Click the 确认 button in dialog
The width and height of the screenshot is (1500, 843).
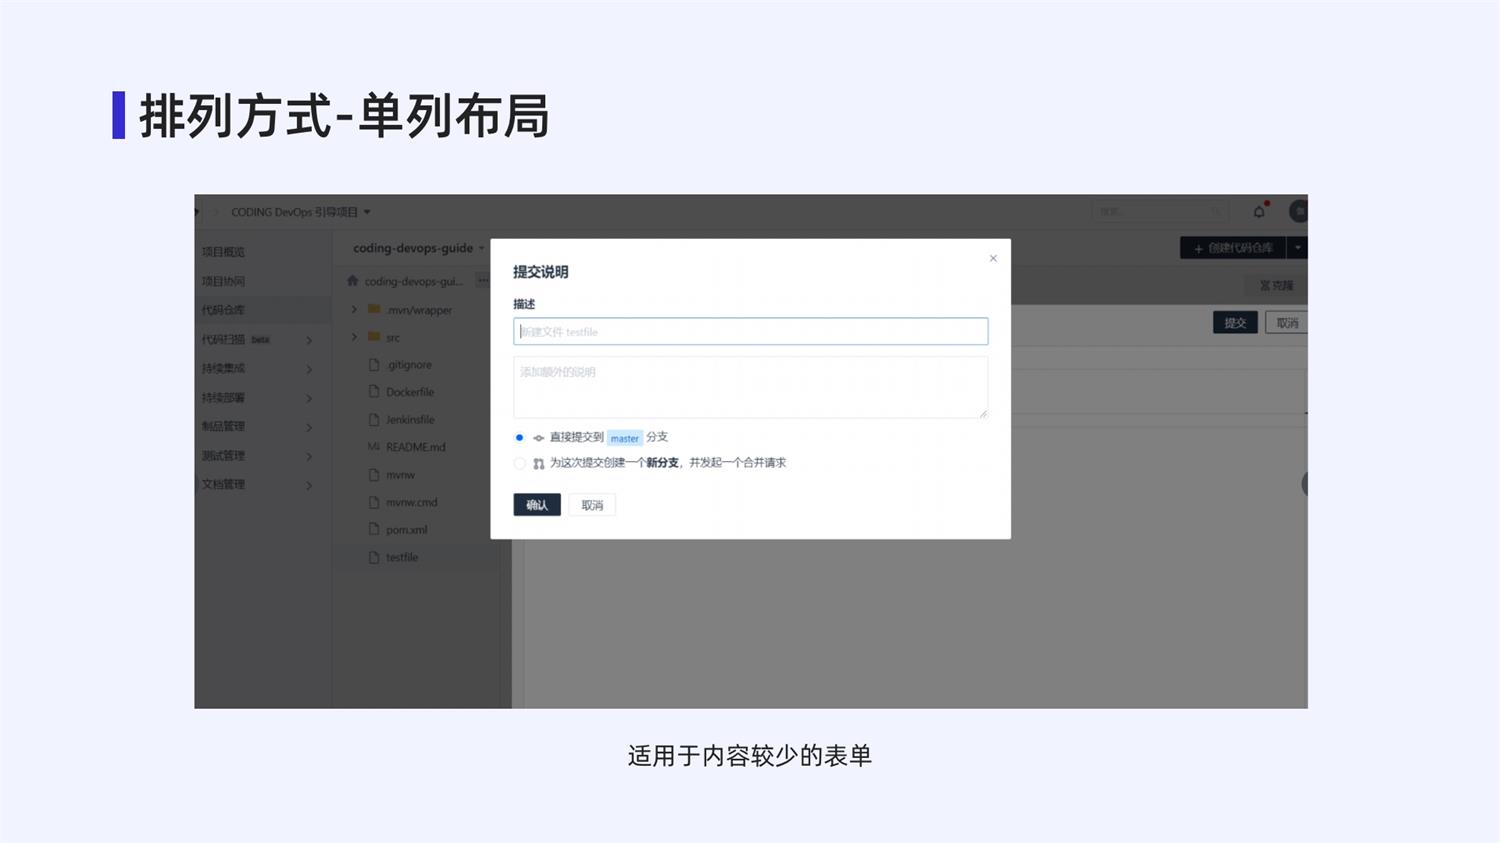point(537,505)
